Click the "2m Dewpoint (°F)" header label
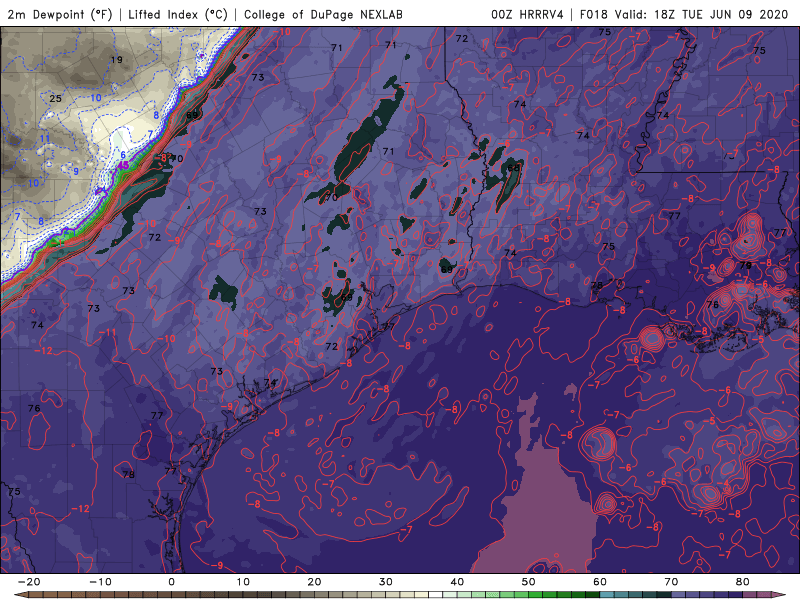Image resolution: width=800 pixels, height=600 pixels. click(x=59, y=14)
